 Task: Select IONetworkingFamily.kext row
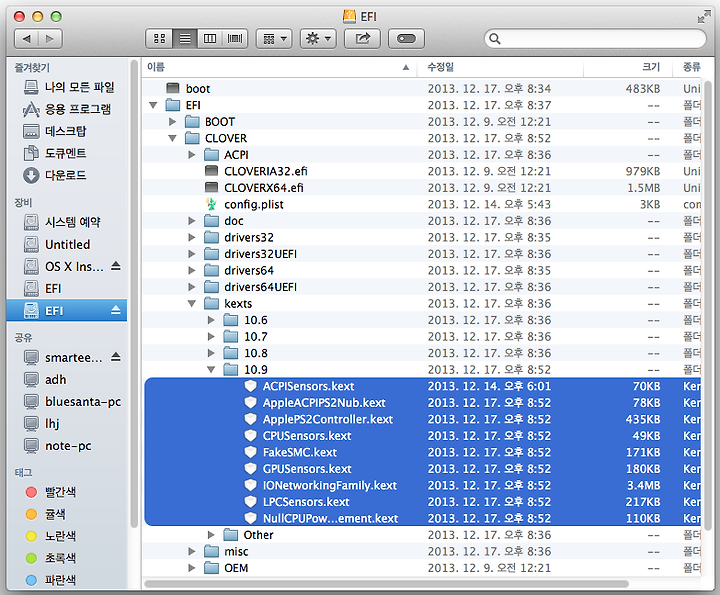tap(422, 485)
